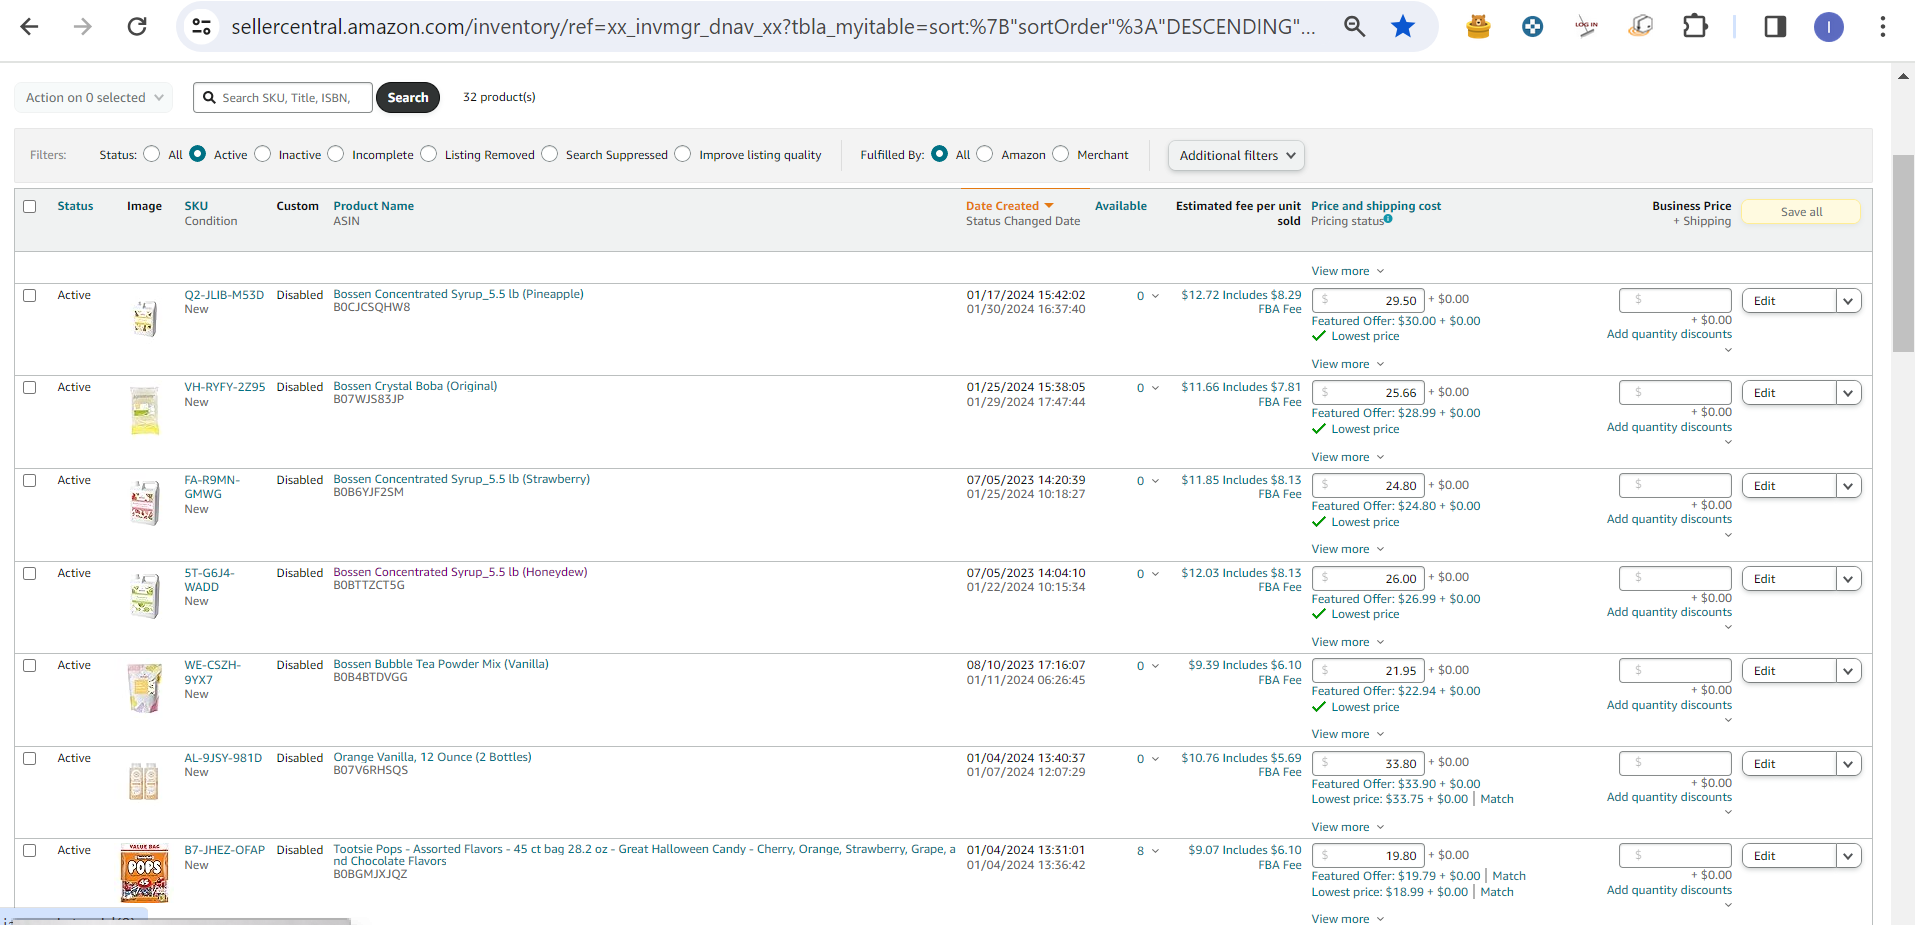Click the blue plus extension icon
The width and height of the screenshot is (1915, 925).
[1532, 27]
